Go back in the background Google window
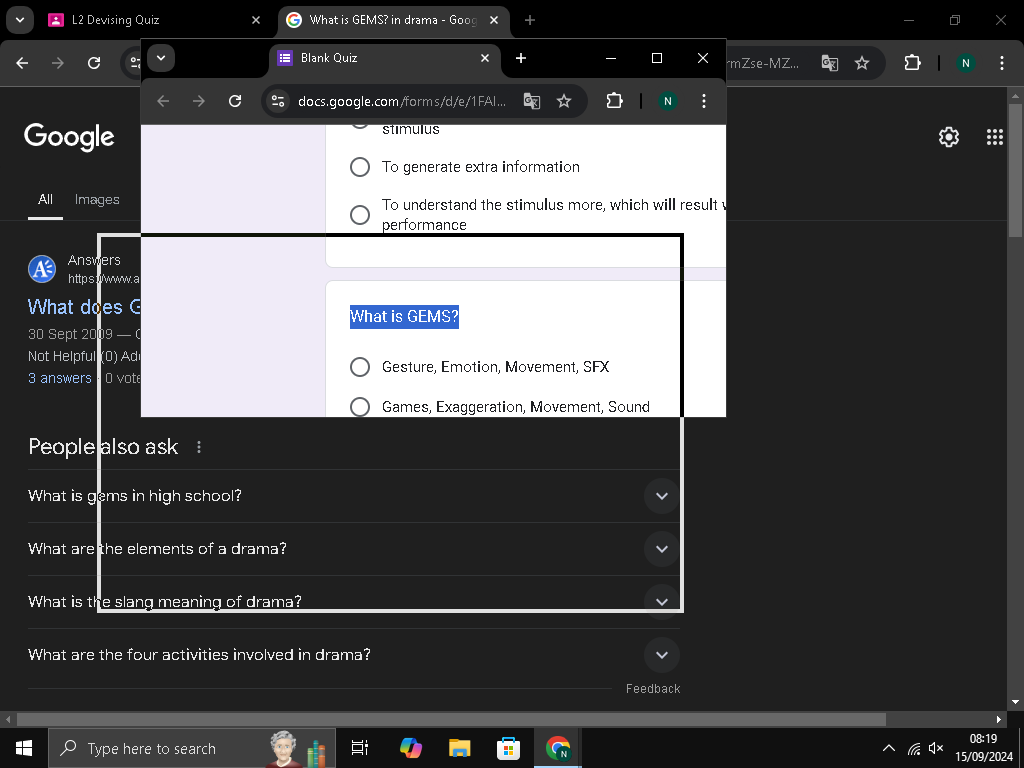Viewport: 1024px width, 768px height. coord(22,63)
